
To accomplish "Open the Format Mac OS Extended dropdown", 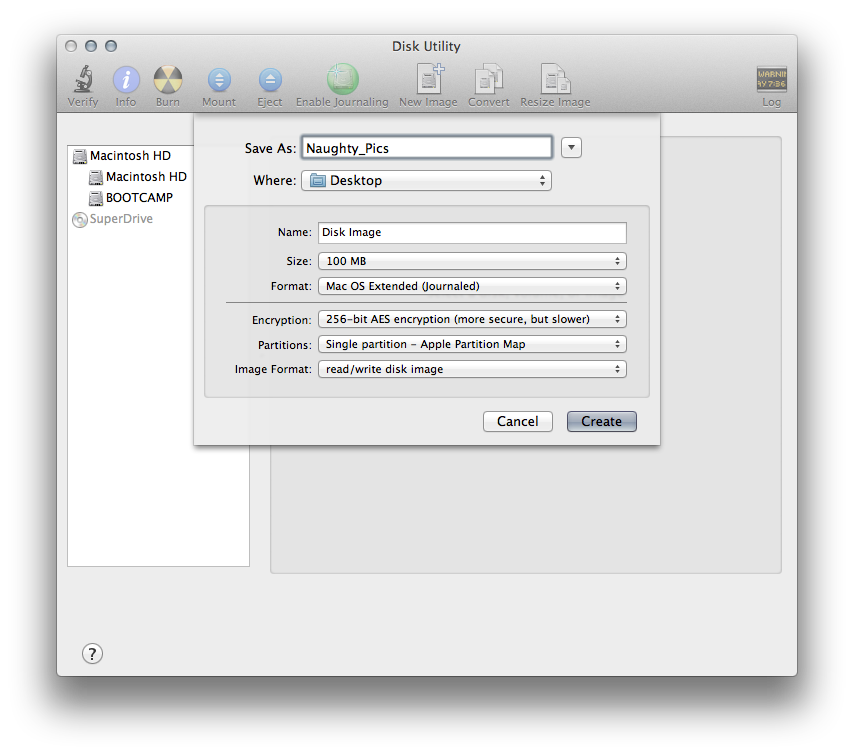I will (x=472, y=286).
